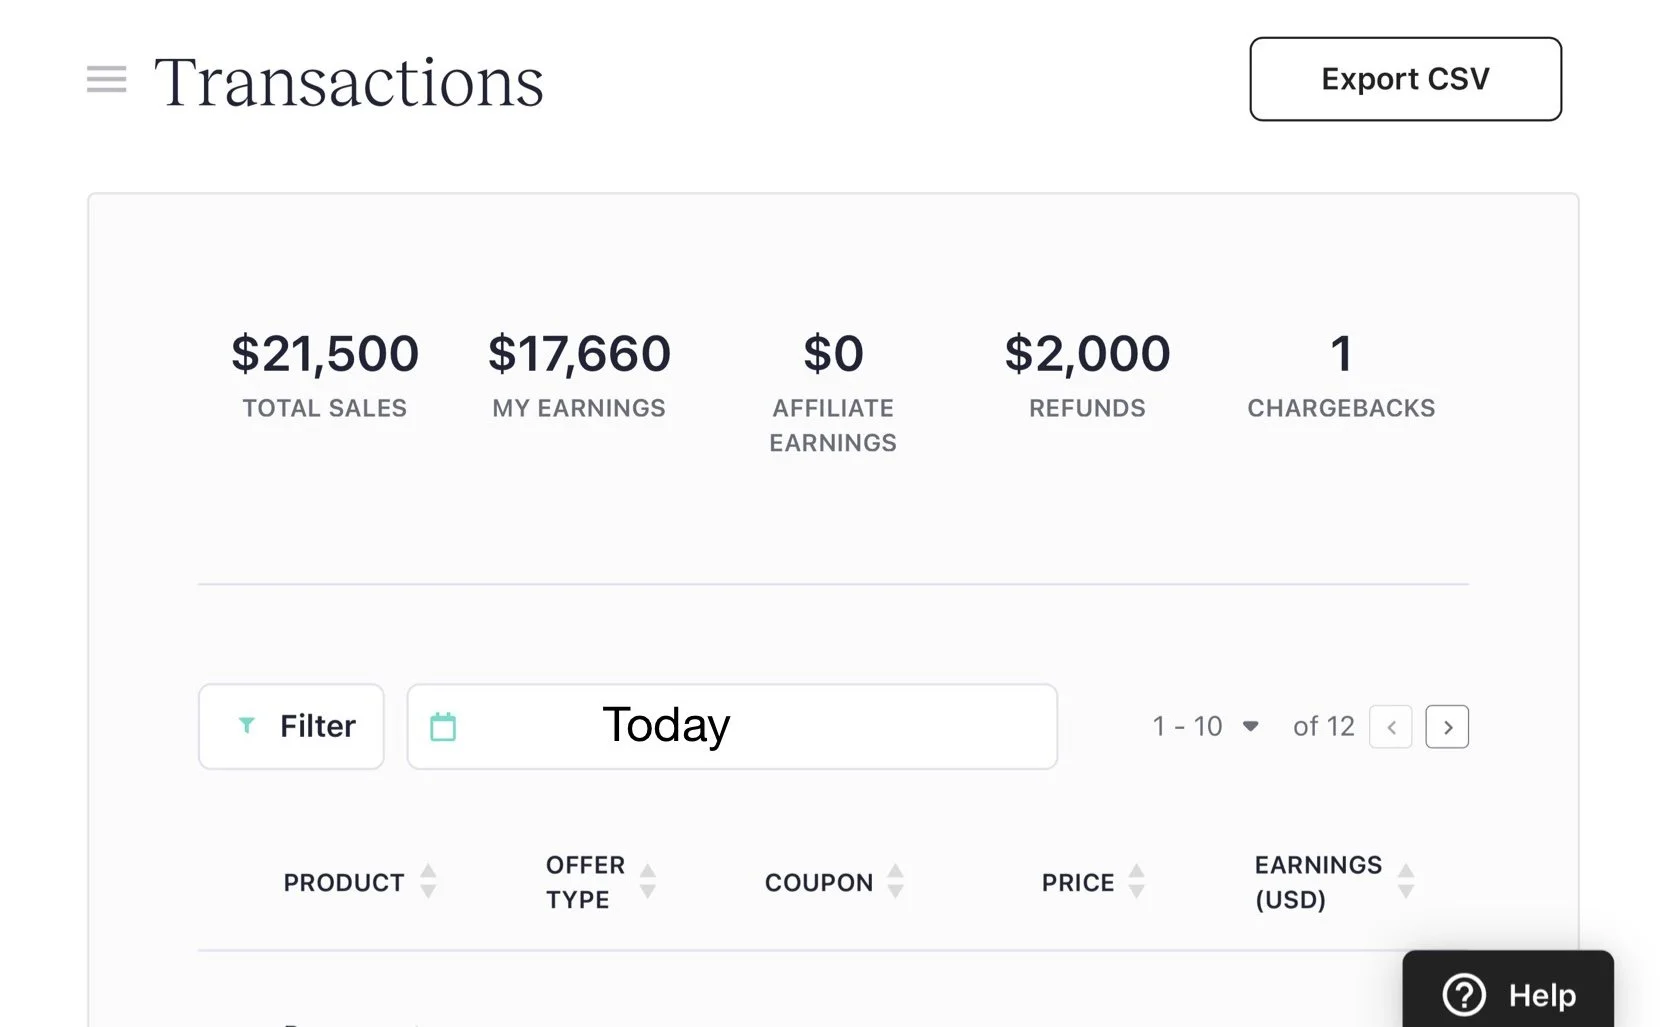Sort transactions by Earnings (USD) column
The width and height of the screenshot is (1667, 1027).
coord(1406,881)
